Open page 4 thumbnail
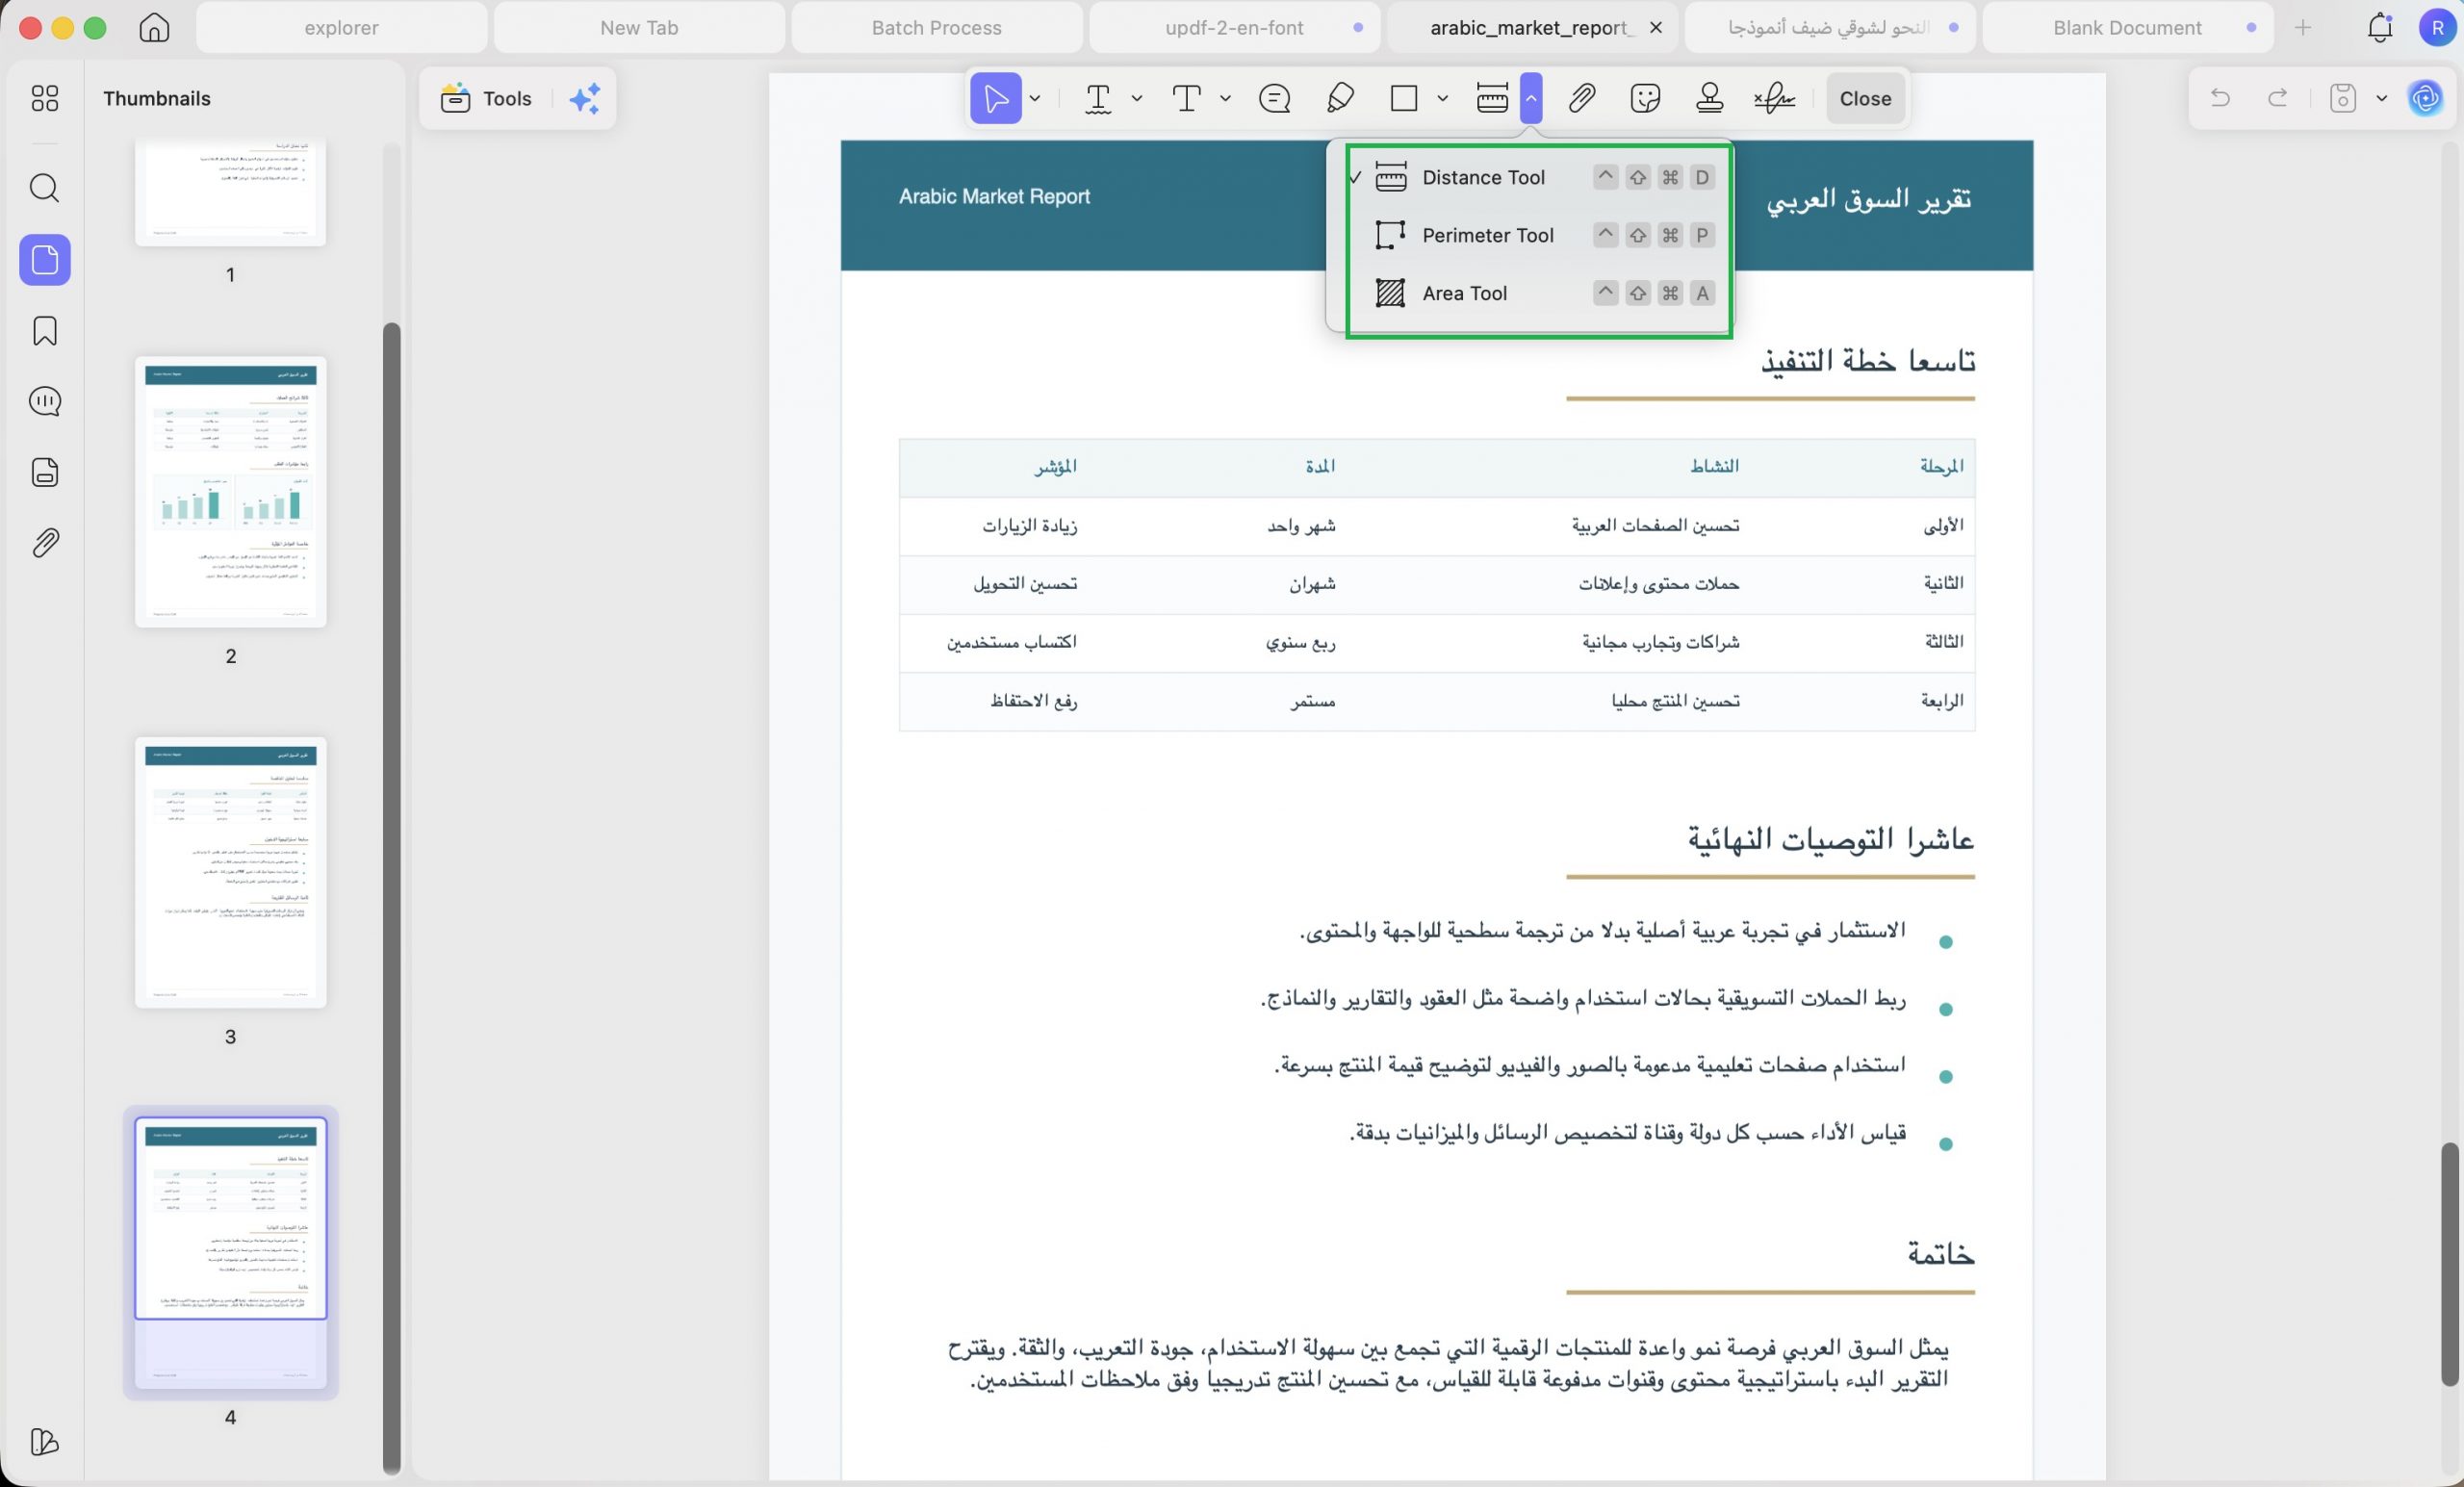 (x=231, y=1253)
